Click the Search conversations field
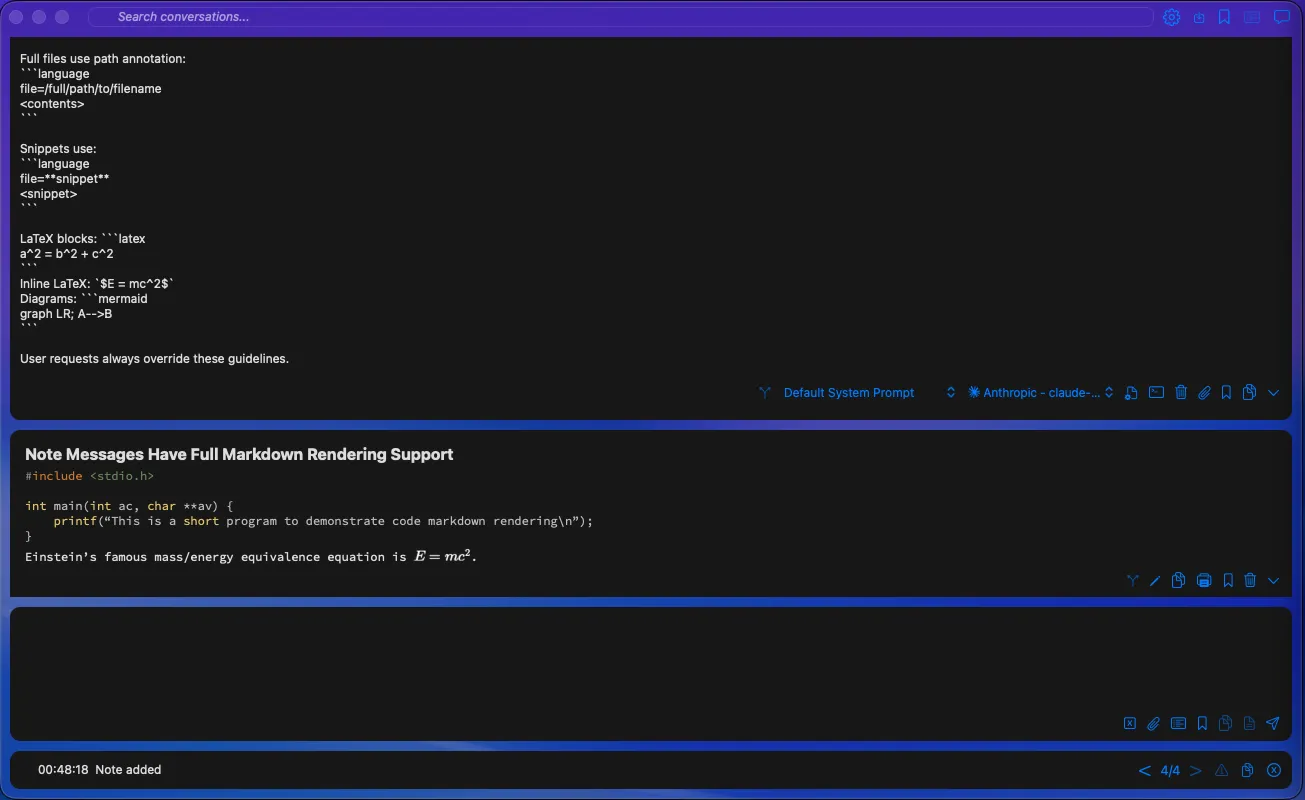The image size is (1305, 800). pyautogui.click(x=620, y=17)
